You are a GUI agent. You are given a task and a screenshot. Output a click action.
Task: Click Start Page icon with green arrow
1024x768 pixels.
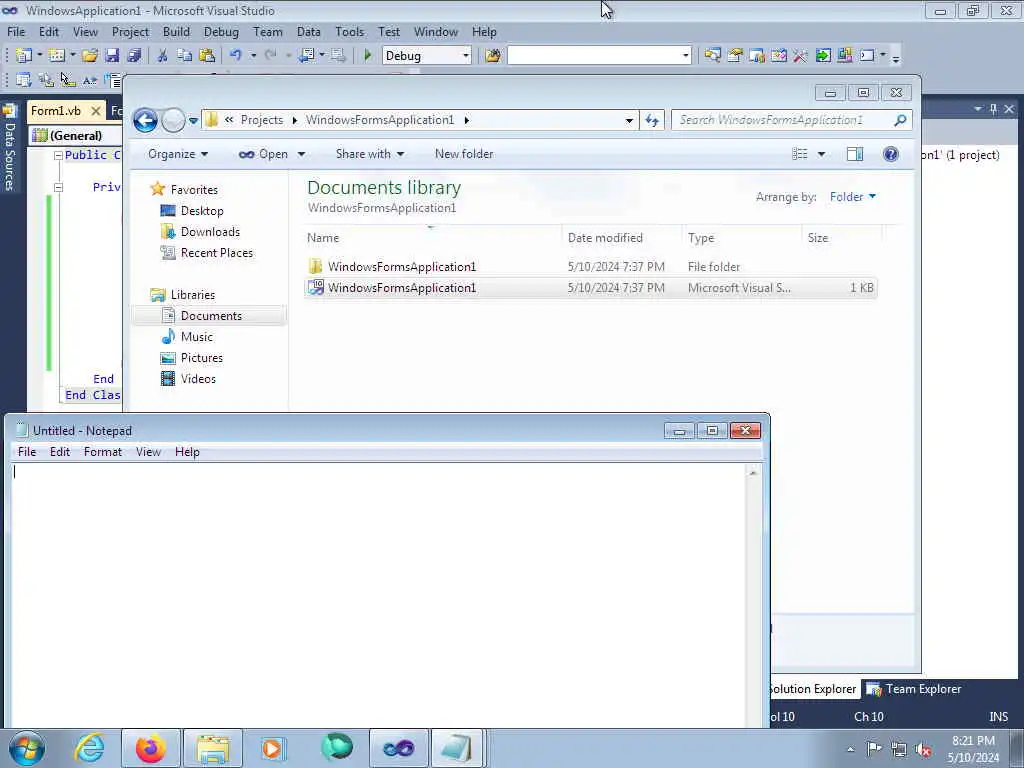coord(823,56)
